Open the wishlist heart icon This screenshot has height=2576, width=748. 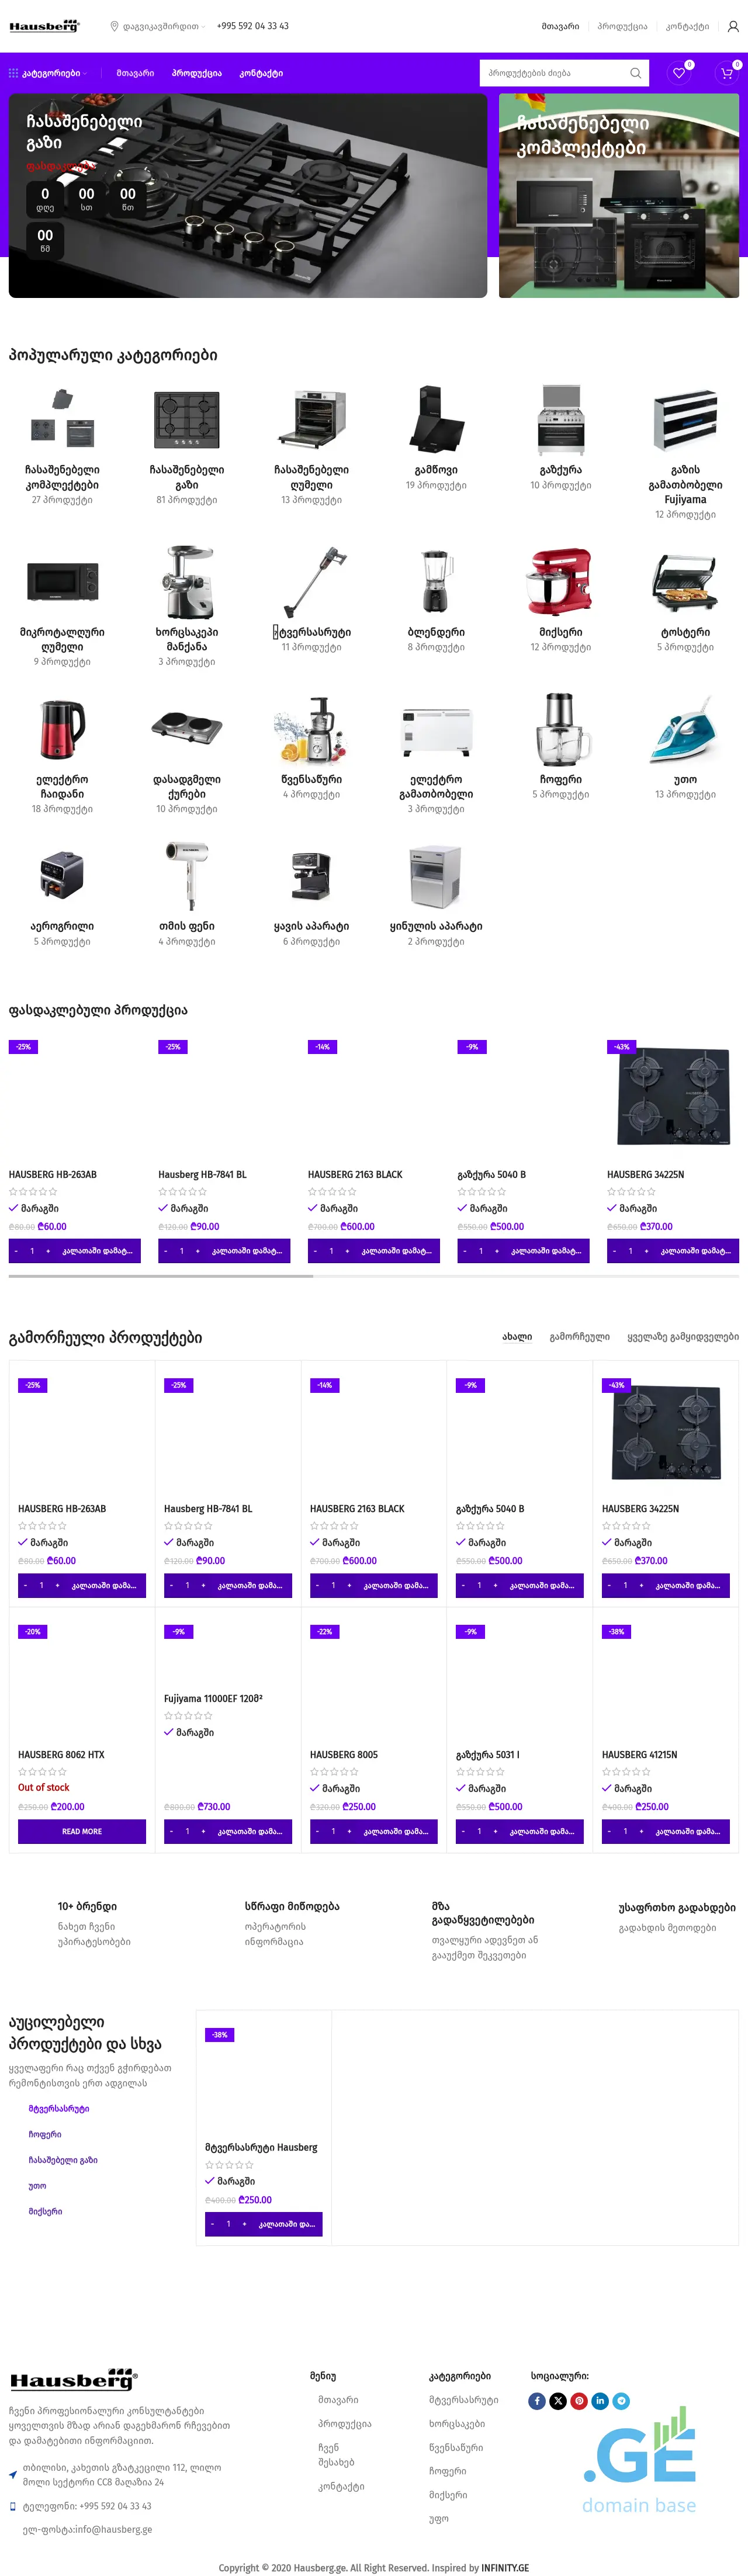679,73
